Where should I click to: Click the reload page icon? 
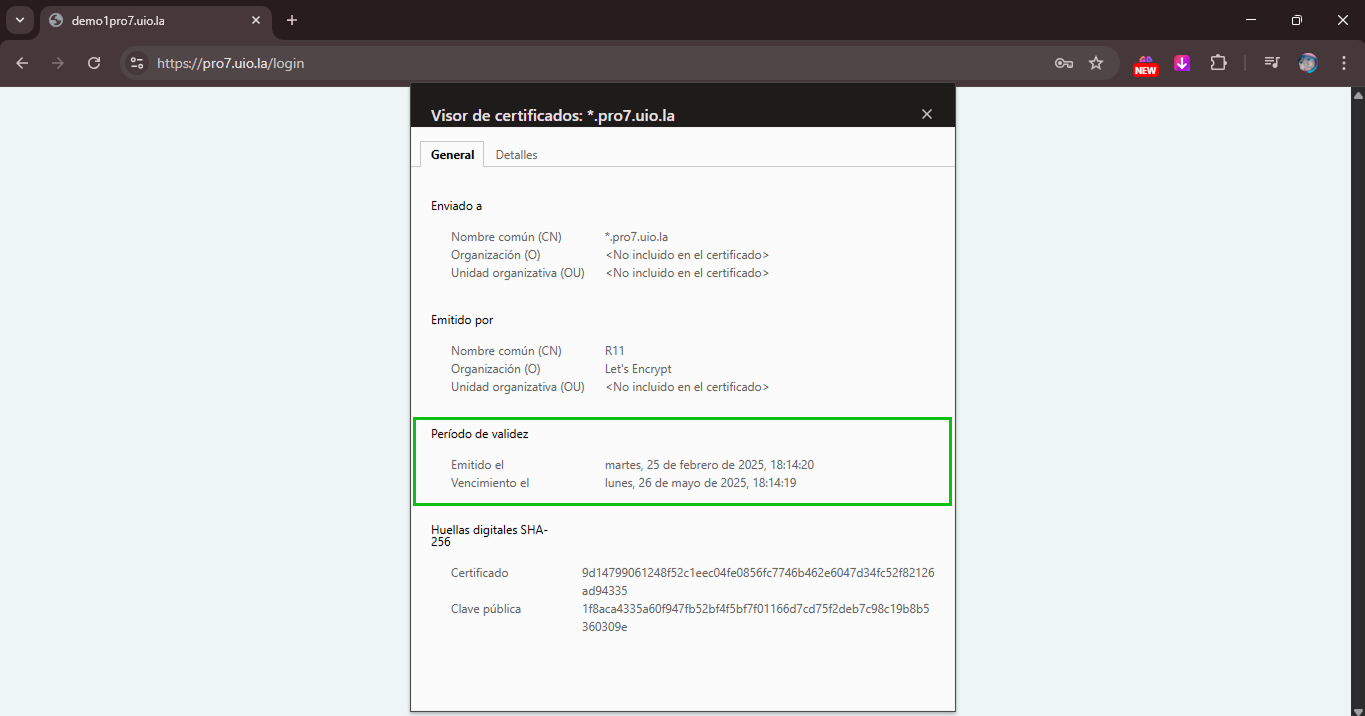(x=94, y=63)
